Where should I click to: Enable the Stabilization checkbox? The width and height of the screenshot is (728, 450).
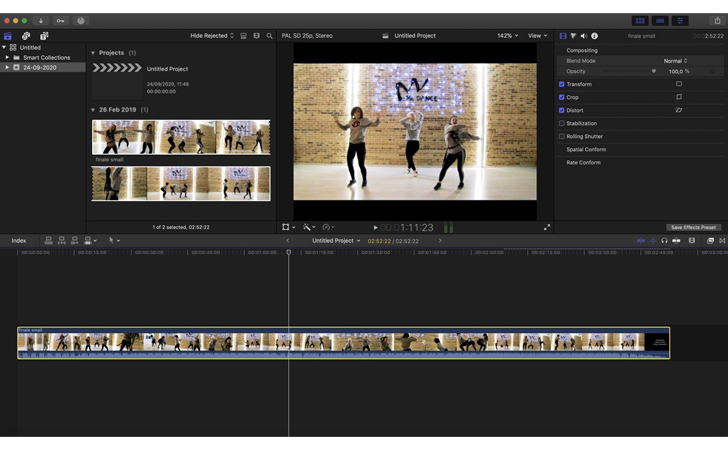(562, 123)
